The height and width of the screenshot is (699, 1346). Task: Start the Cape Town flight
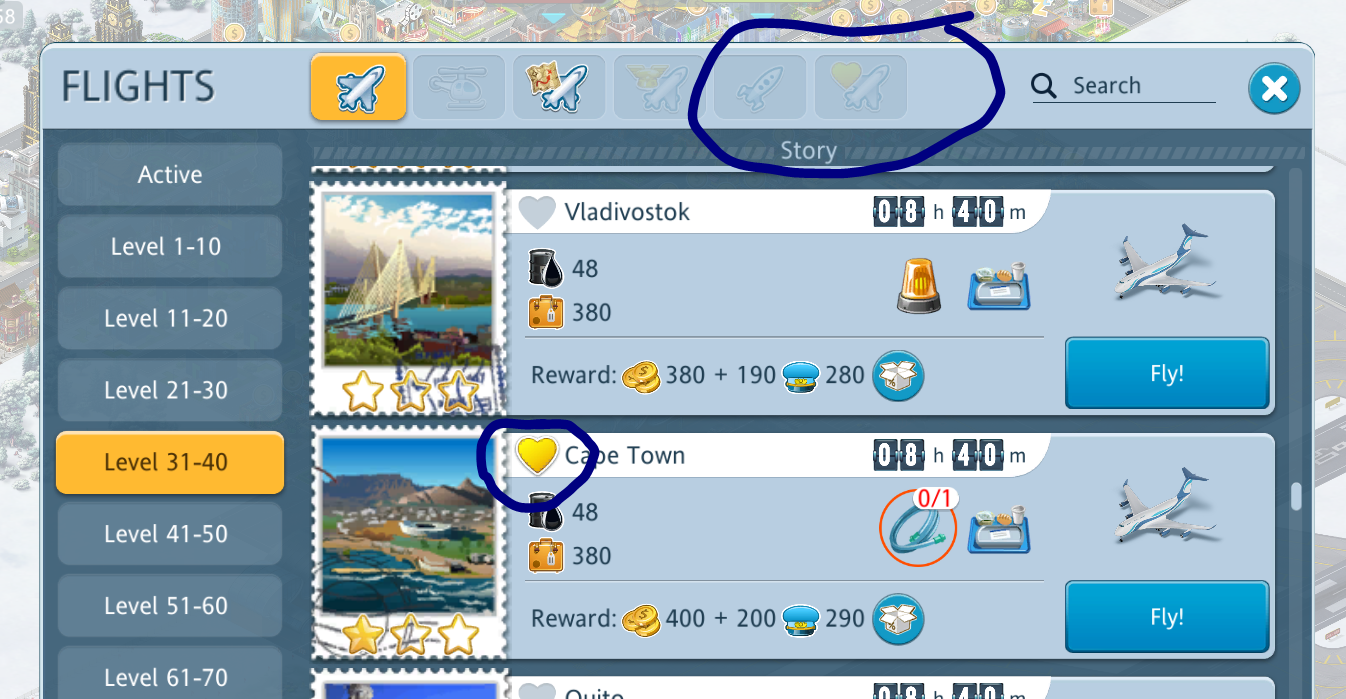point(1167,617)
